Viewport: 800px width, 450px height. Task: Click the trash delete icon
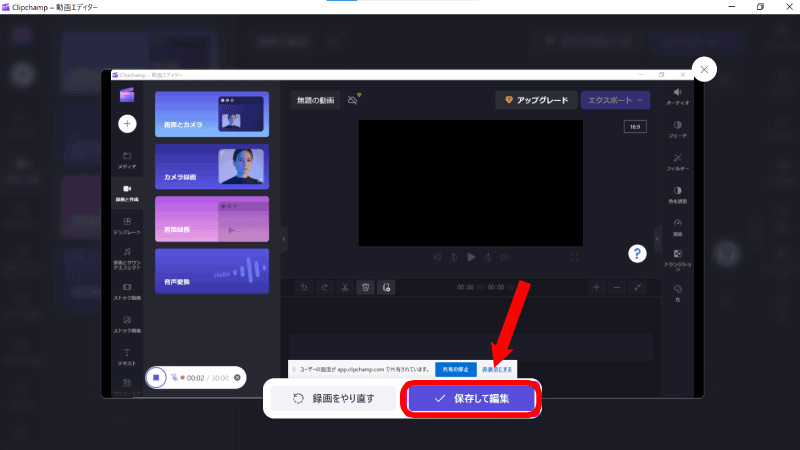click(365, 287)
